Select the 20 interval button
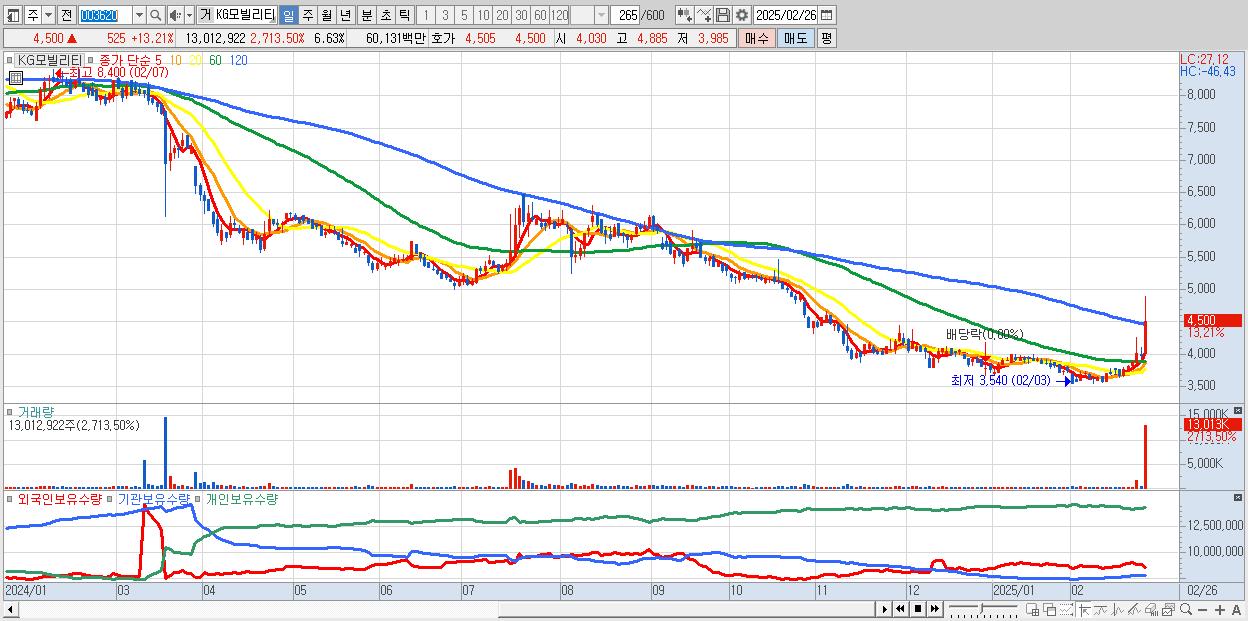The width and height of the screenshot is (1248, 621). coord(502,15)
